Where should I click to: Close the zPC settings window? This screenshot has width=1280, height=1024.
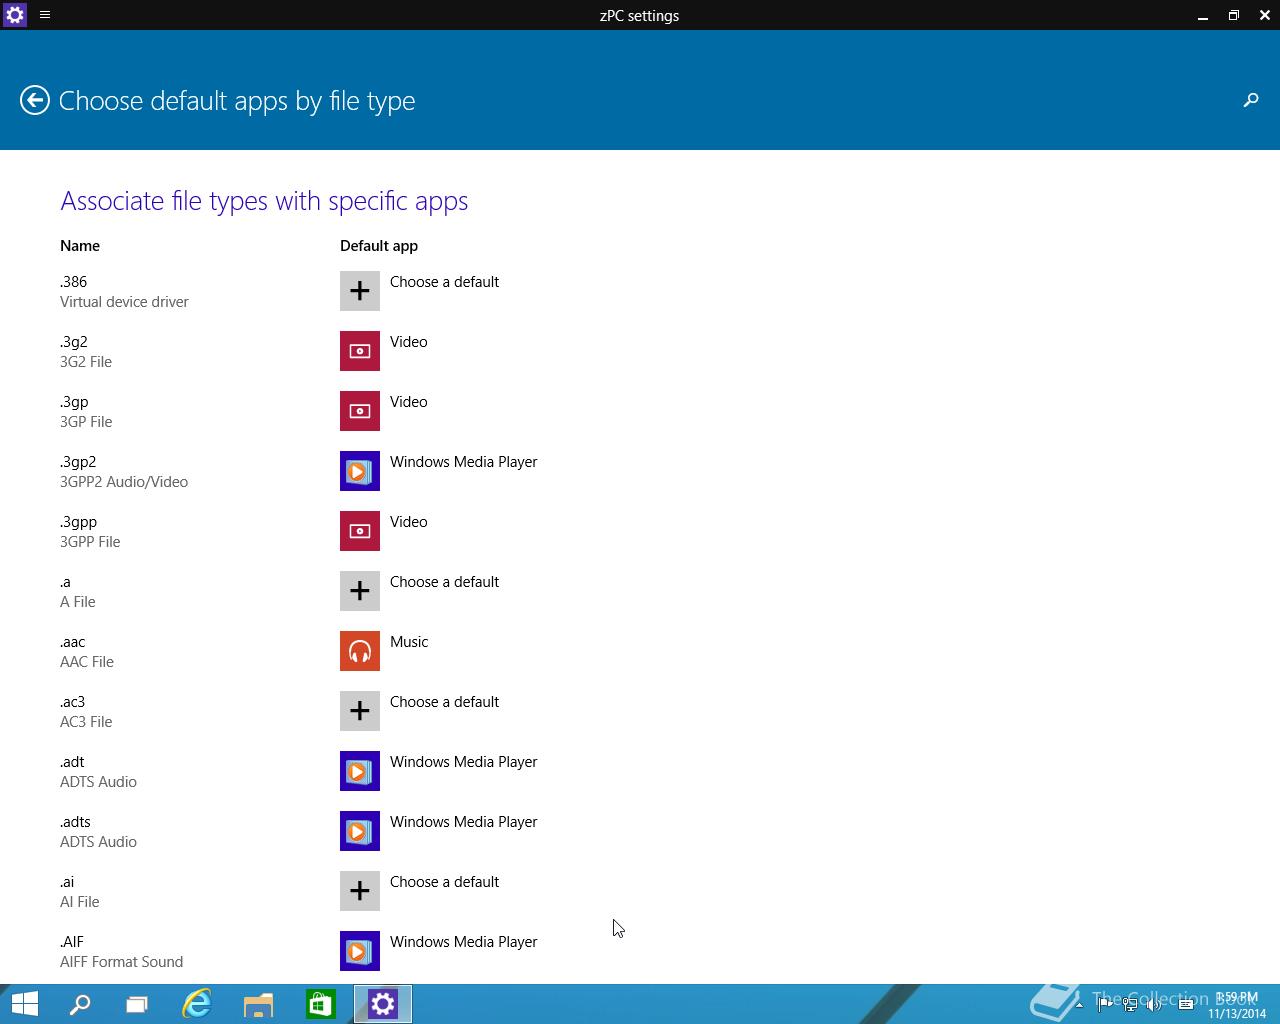pos(1265,15)
